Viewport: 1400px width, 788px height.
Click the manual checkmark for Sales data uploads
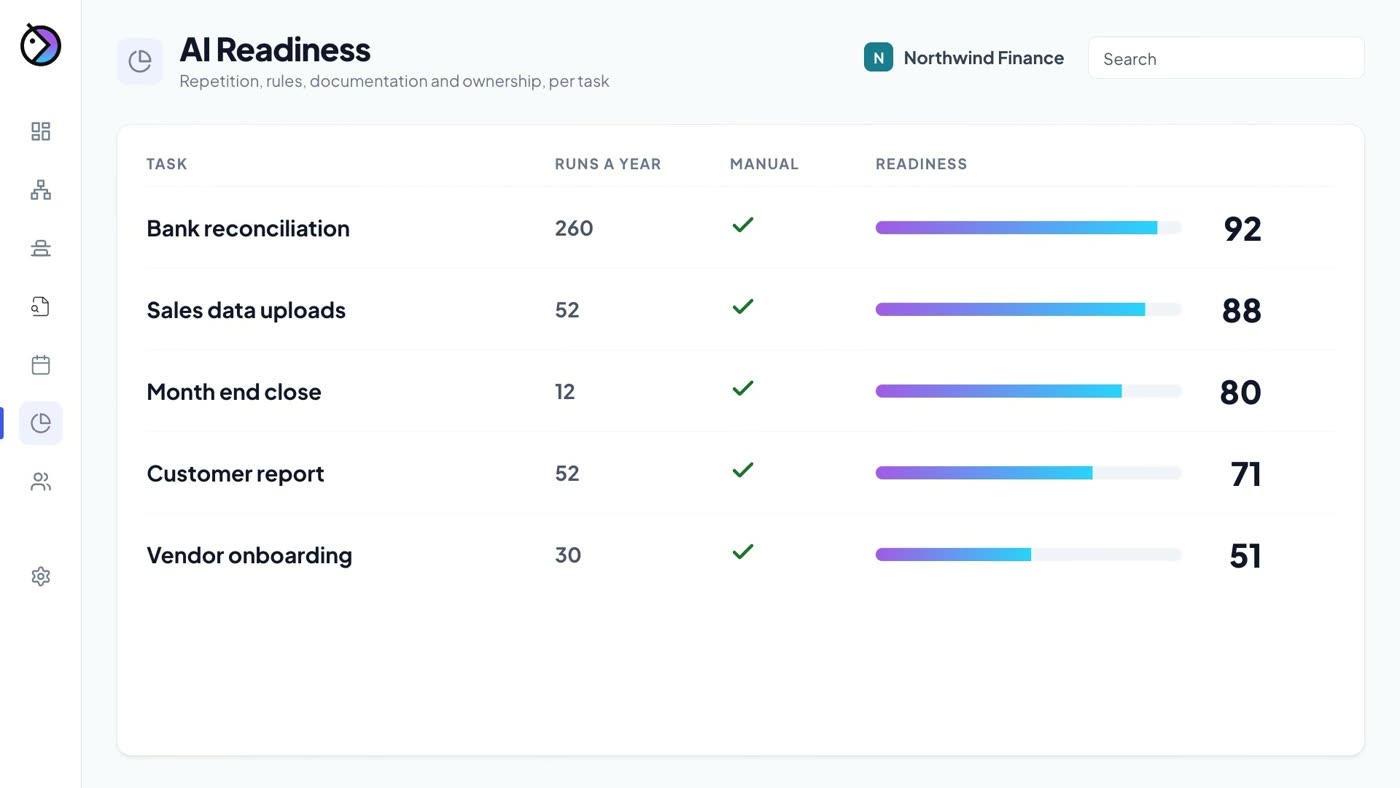742,307
